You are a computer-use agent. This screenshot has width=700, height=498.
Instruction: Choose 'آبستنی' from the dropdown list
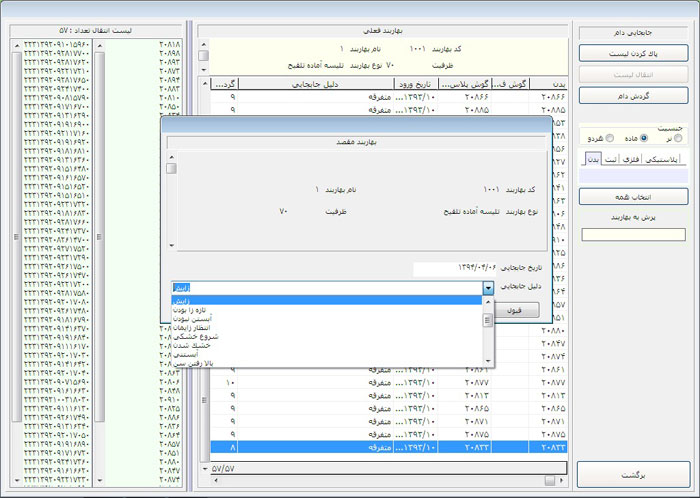tap(327, 355)
